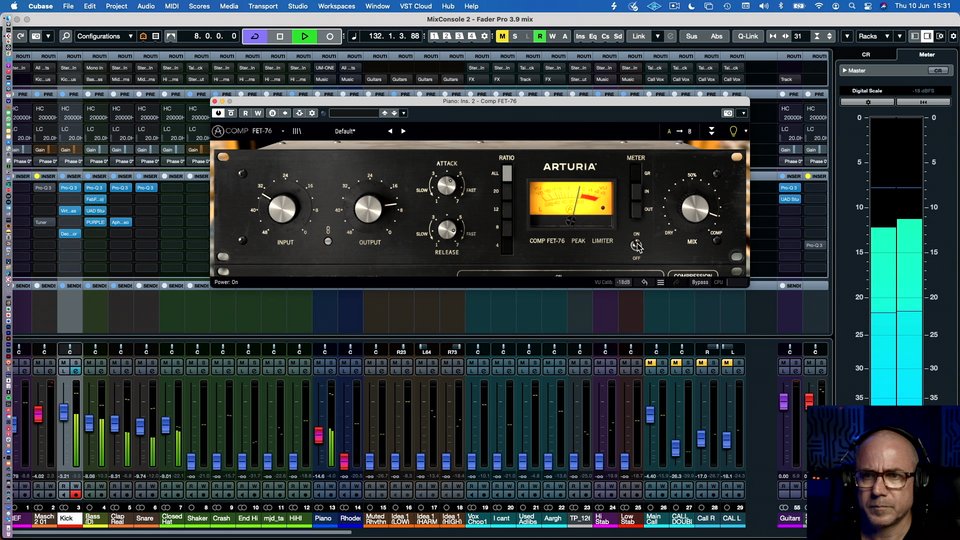Click the Activate Cycle button in the transport
The width and height of the screenshot is (960, 540).
(x=255, y=36)
